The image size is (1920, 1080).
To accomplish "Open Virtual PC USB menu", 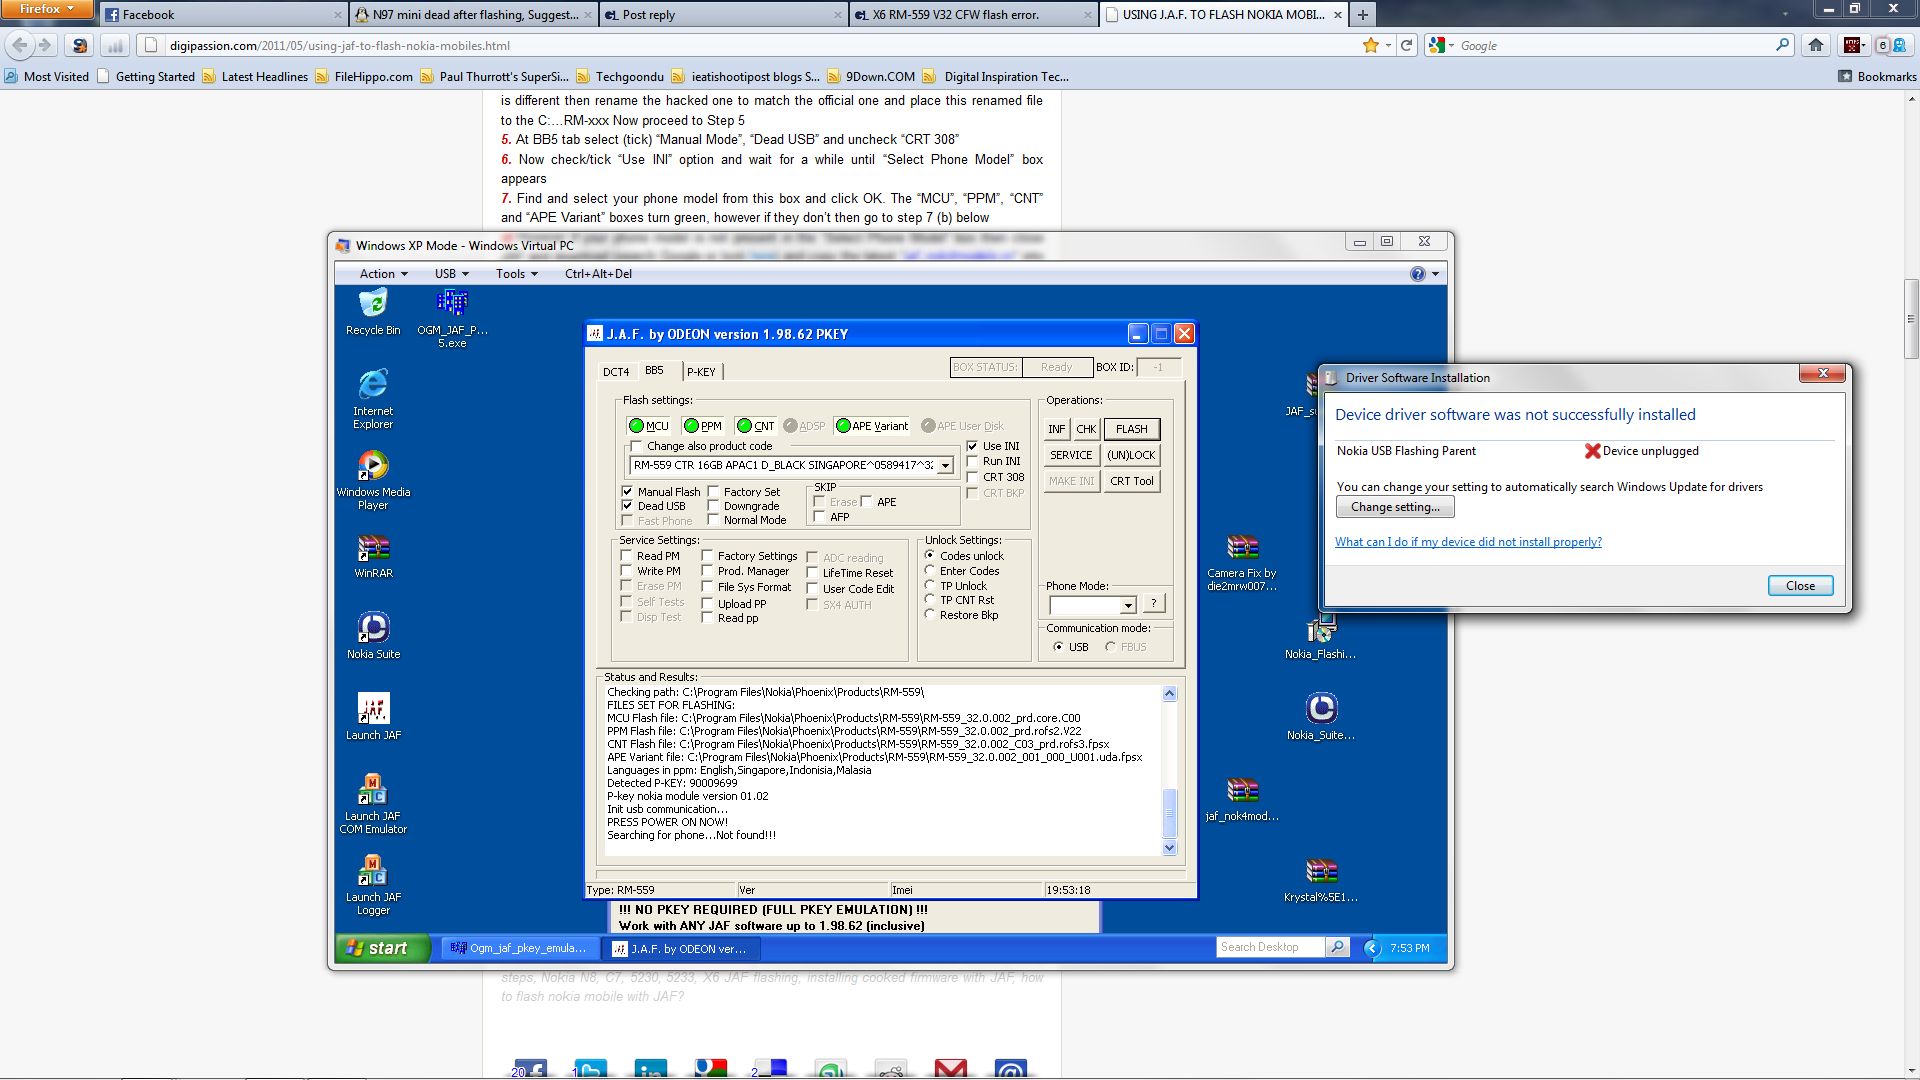I will 451,274.
